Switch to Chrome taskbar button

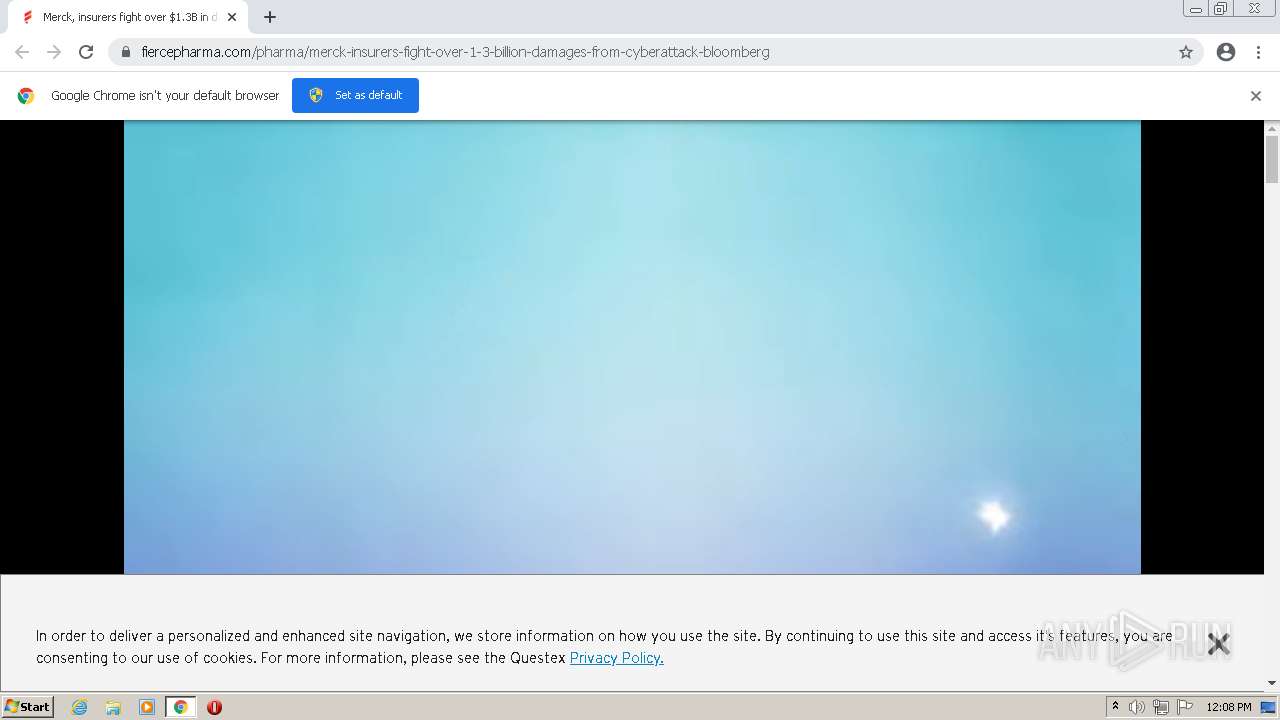[180, 707]
